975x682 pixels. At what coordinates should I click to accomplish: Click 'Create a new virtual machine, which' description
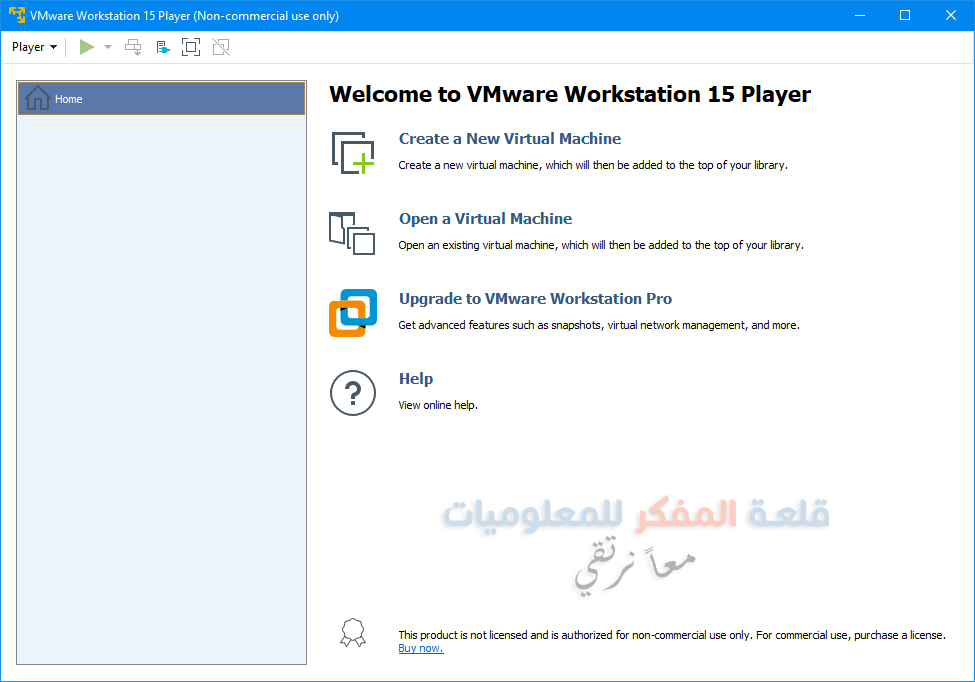[x=593, y=165]
